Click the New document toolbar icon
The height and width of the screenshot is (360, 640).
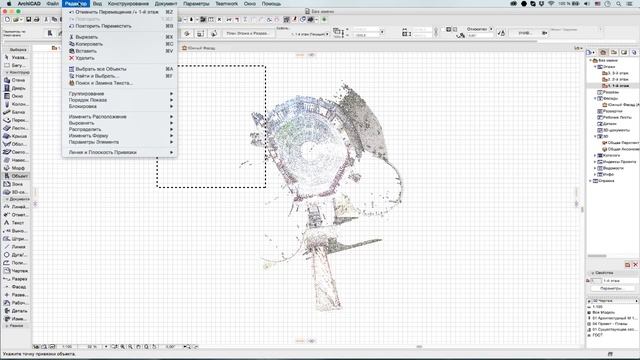[x=7, y=19]
